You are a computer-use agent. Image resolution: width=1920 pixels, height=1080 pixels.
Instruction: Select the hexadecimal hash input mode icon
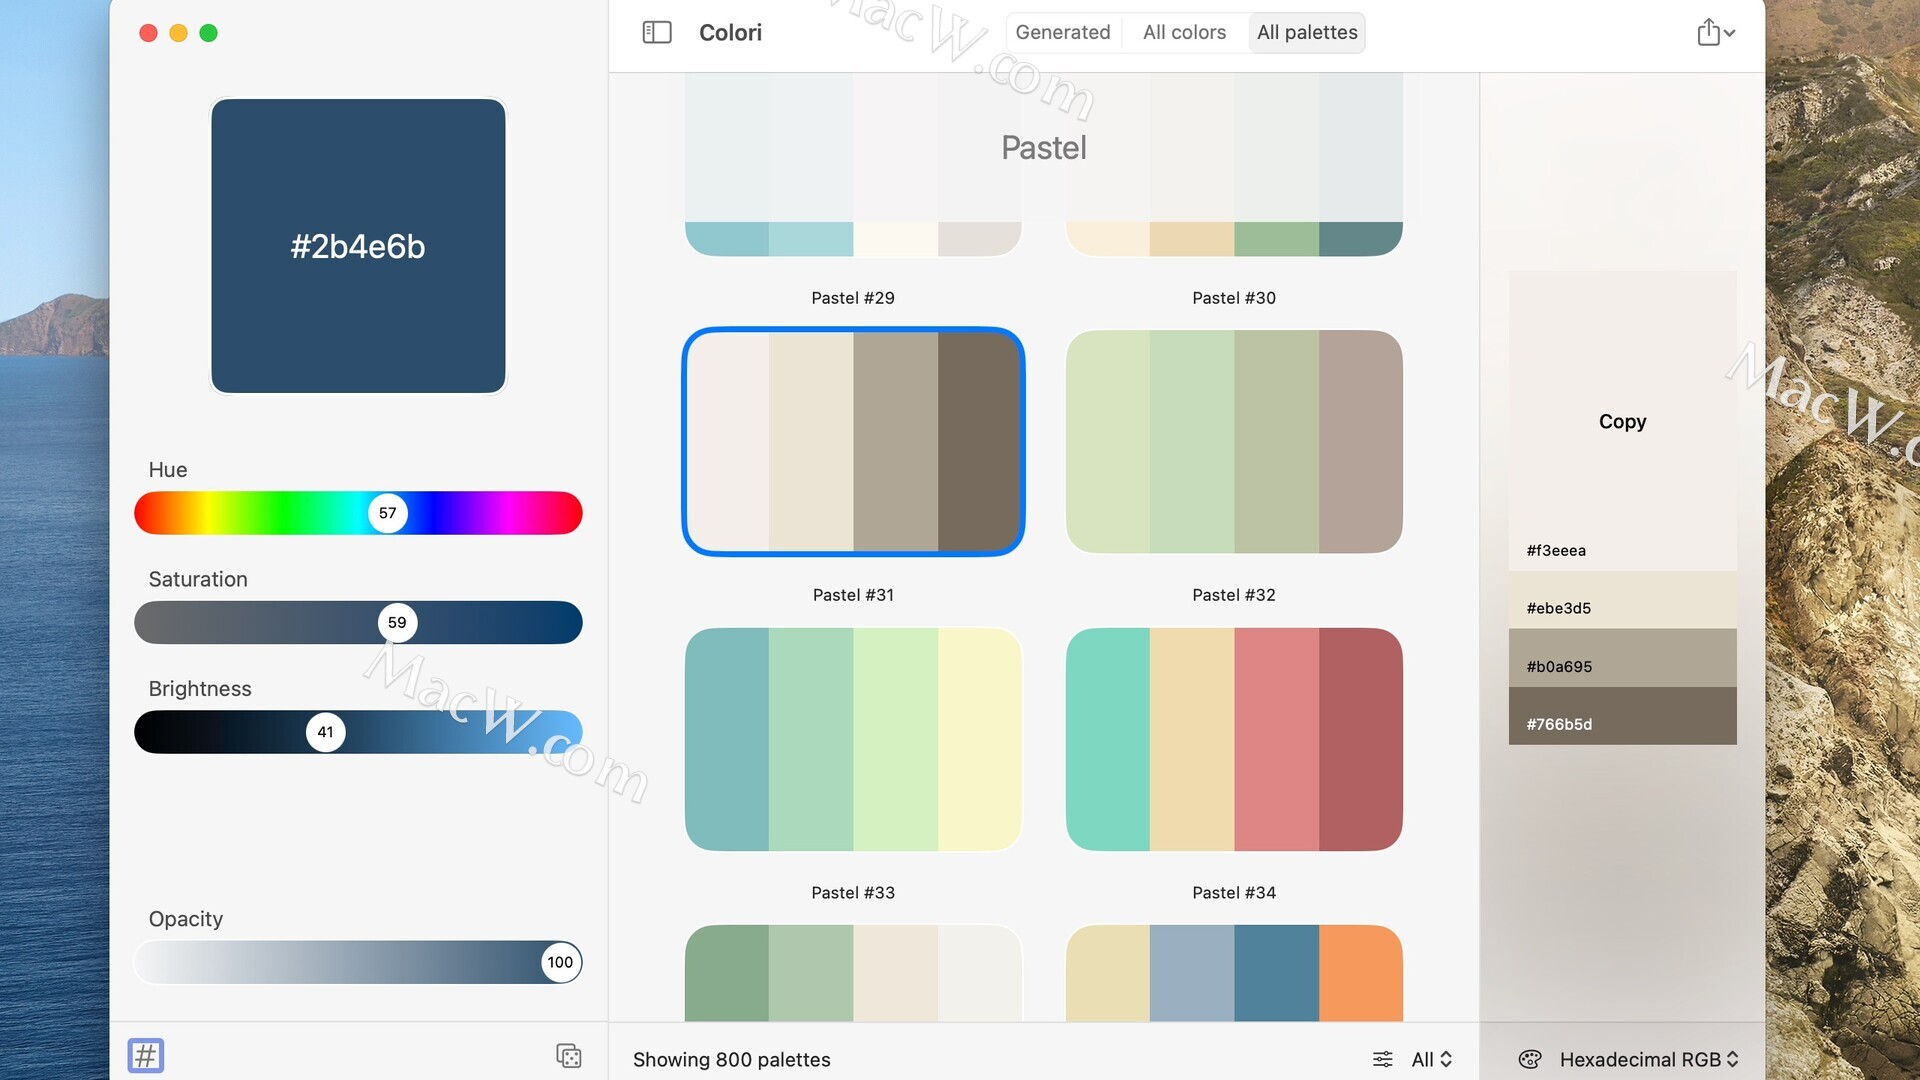pyautogui.click(x=146, y=1055)
